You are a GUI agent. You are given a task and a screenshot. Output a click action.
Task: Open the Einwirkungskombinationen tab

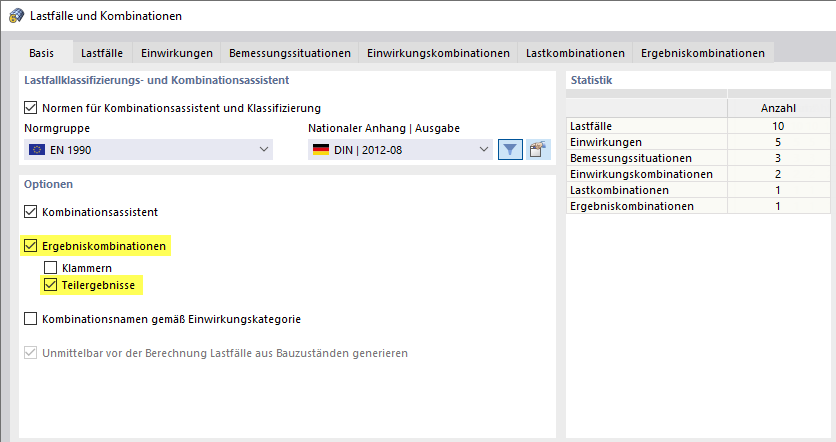click(438, 53)
